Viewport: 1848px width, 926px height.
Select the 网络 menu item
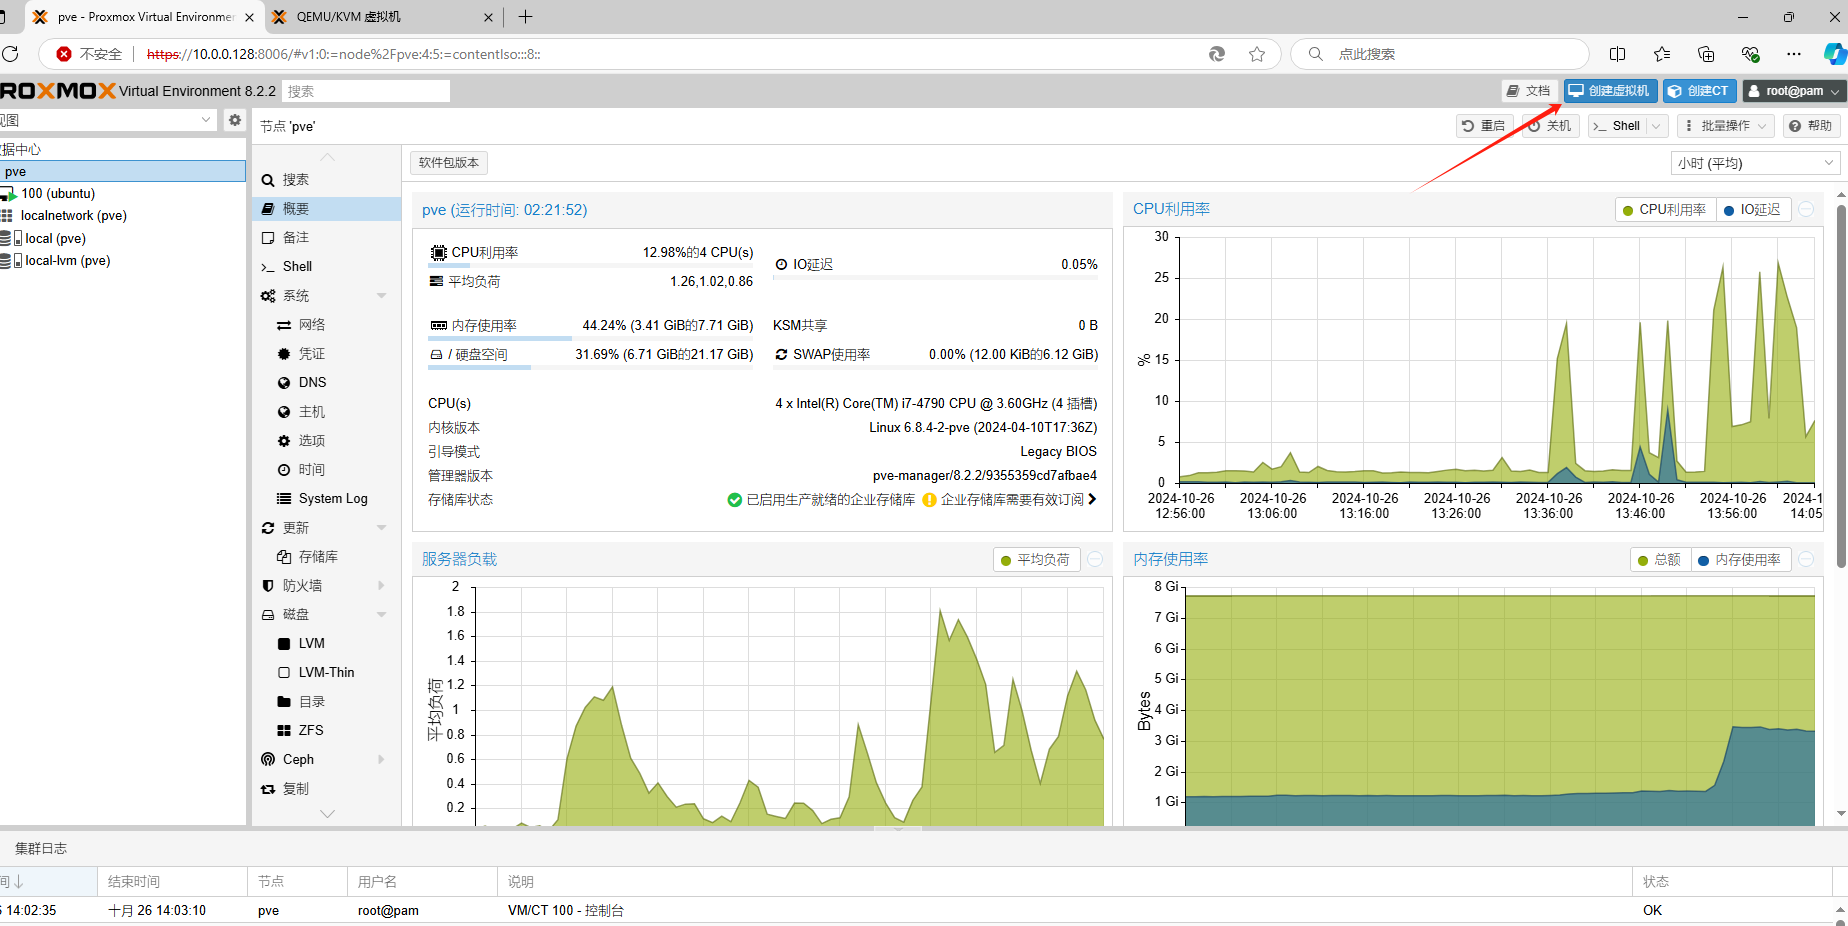327,325
